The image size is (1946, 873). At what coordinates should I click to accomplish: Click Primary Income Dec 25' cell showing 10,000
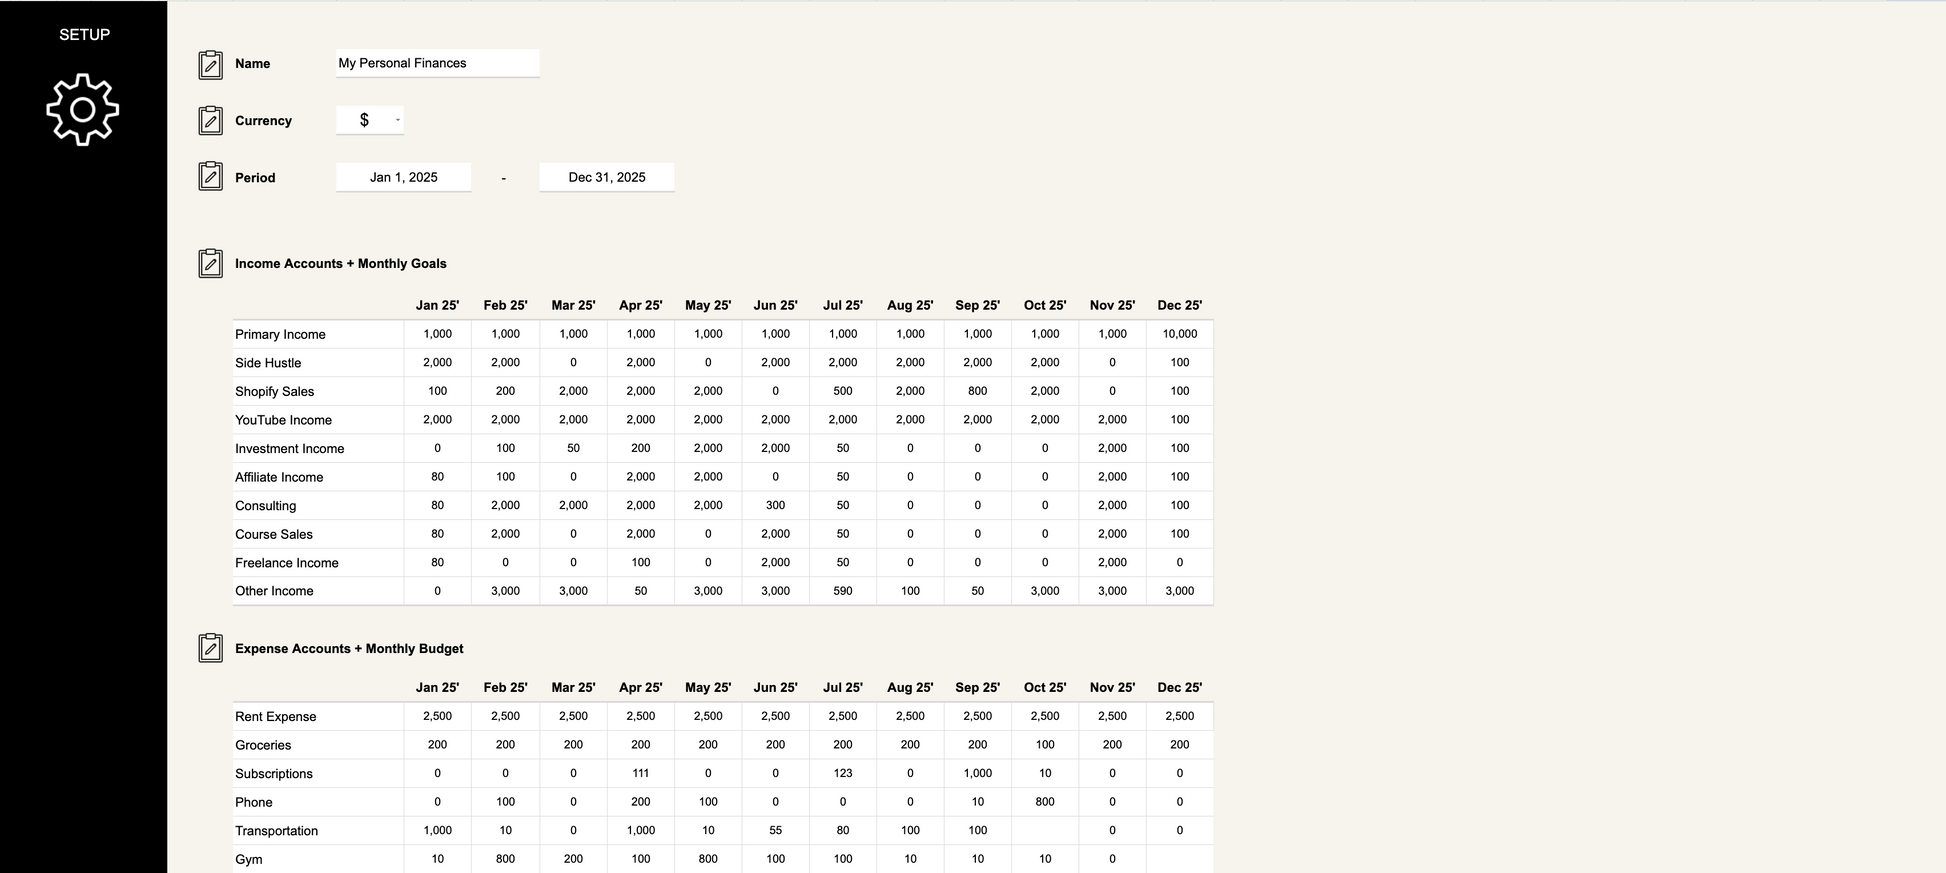click(1179, 334)
